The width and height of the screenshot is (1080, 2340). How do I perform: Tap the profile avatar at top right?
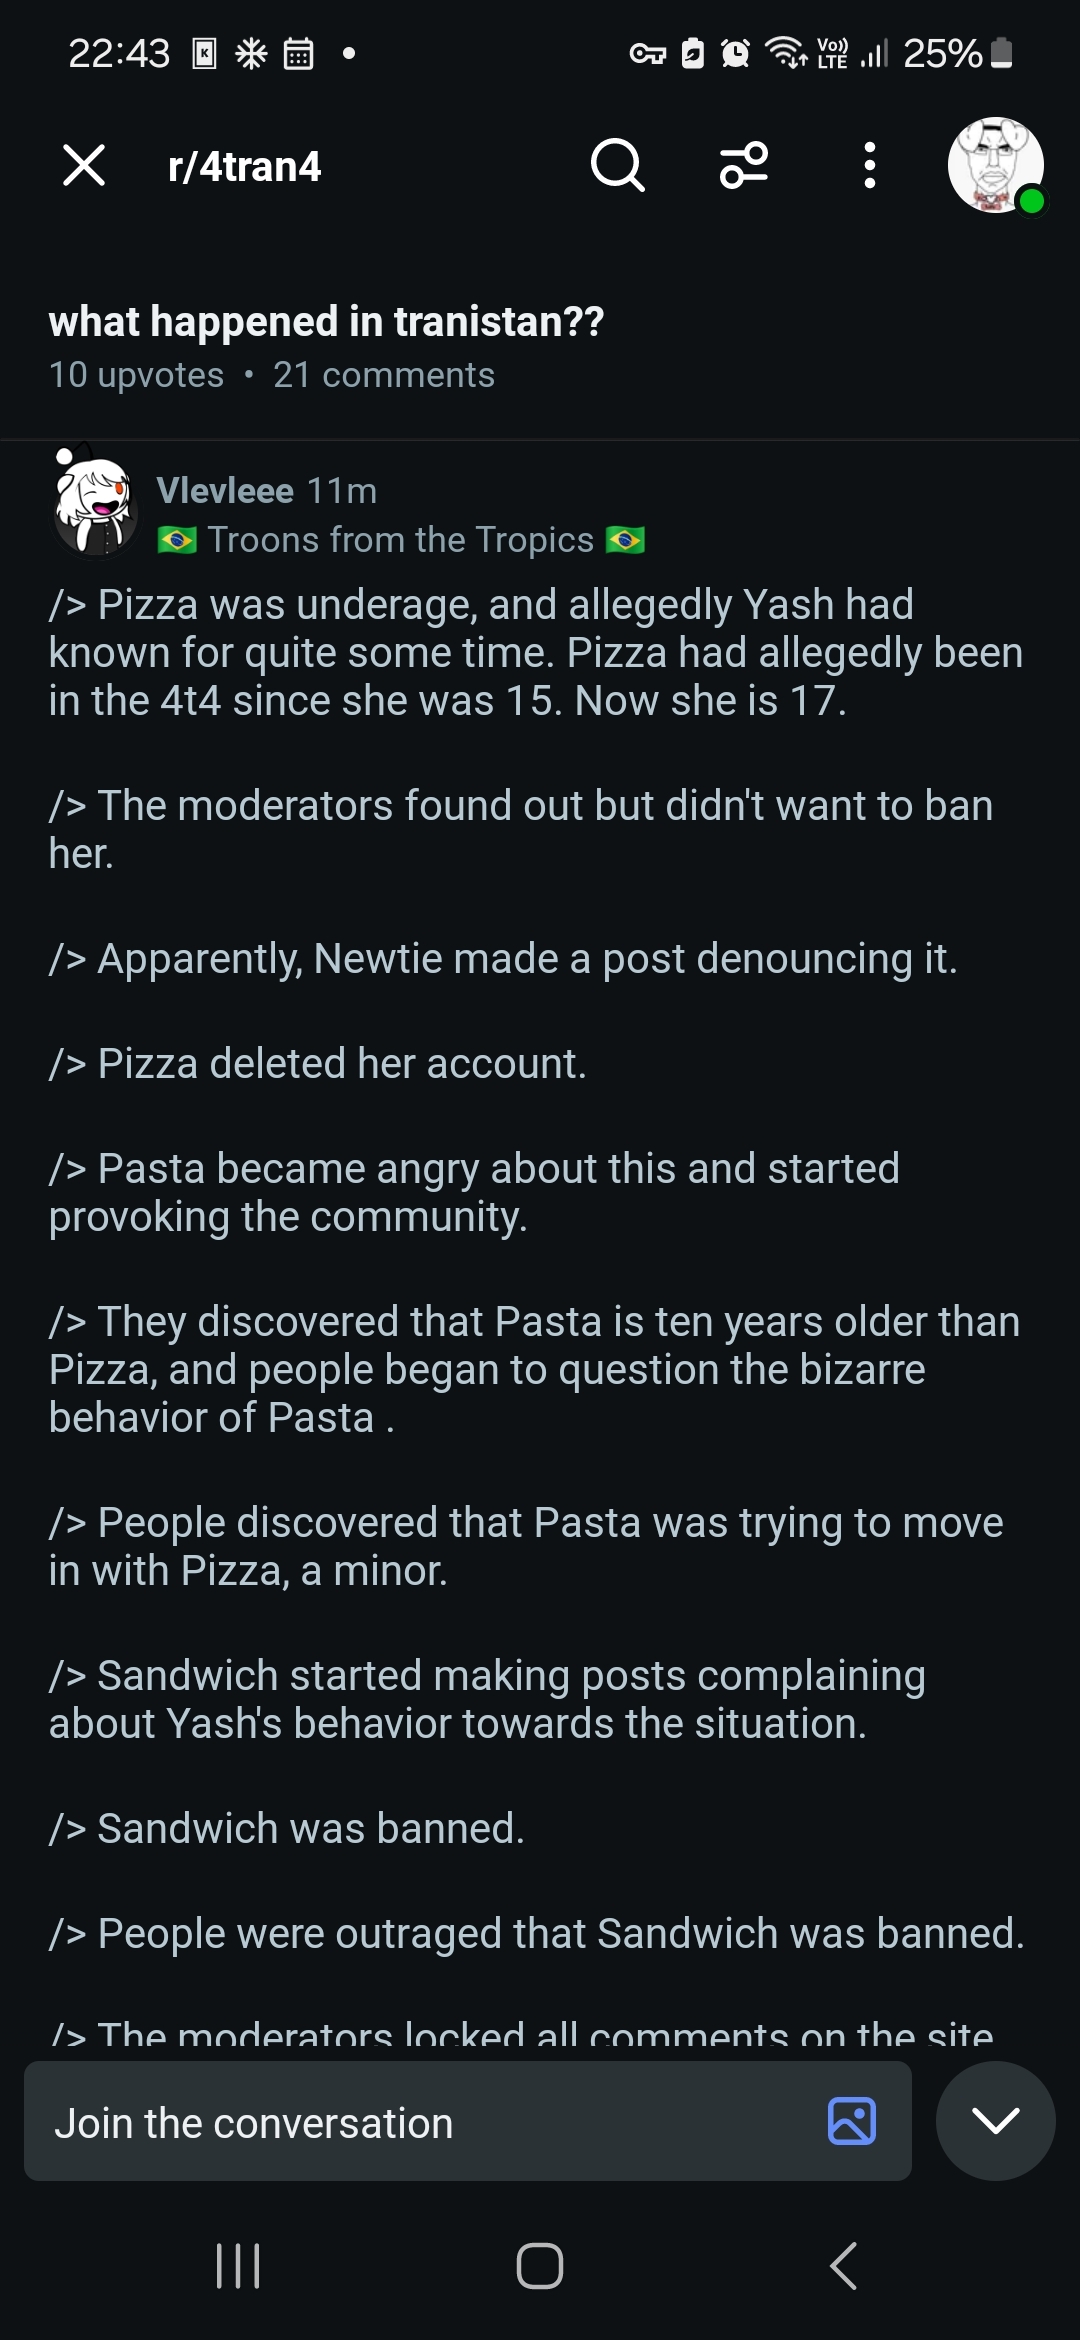tap(995, 165)
